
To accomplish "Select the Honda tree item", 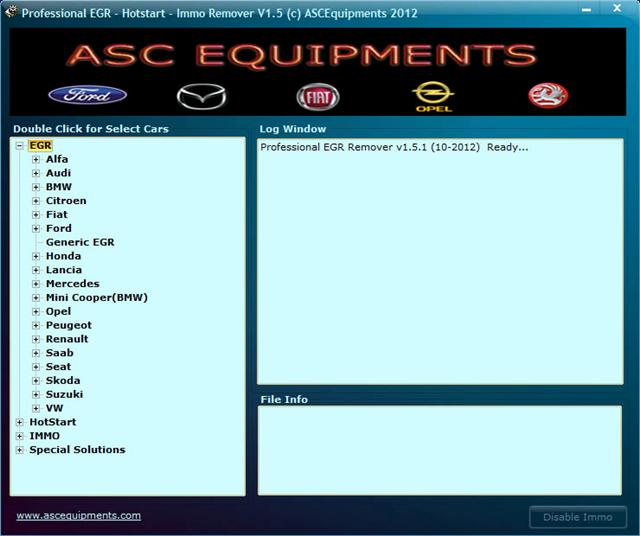I will [63, 256].
